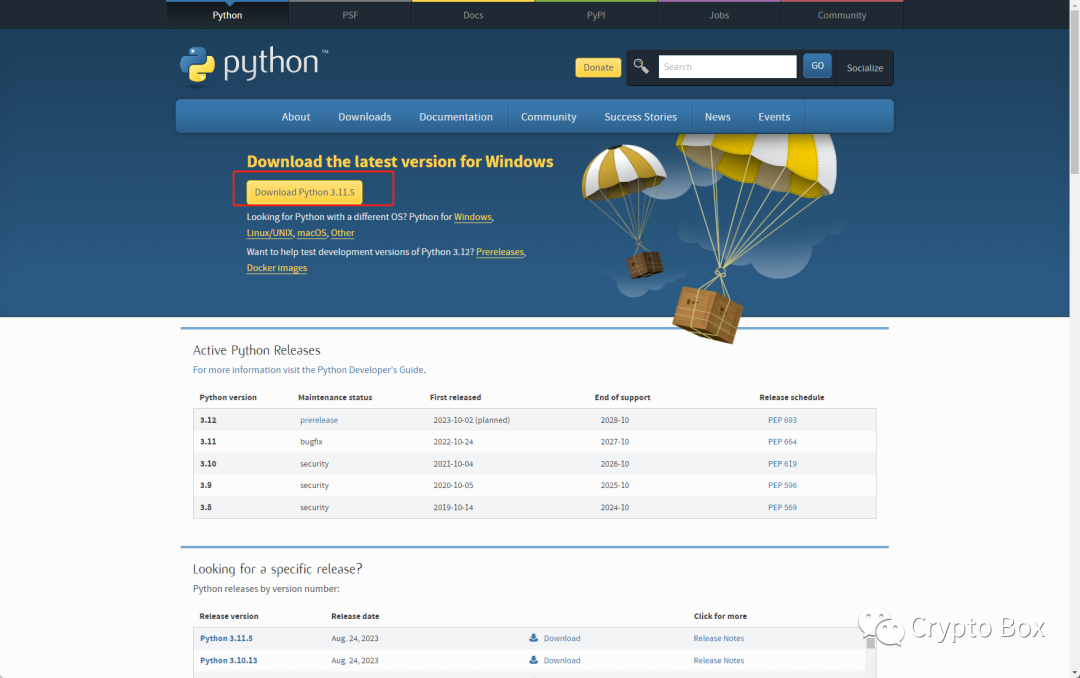Open PEP 619 link
The image size is (1080, 678).
[x=782, y=464]
